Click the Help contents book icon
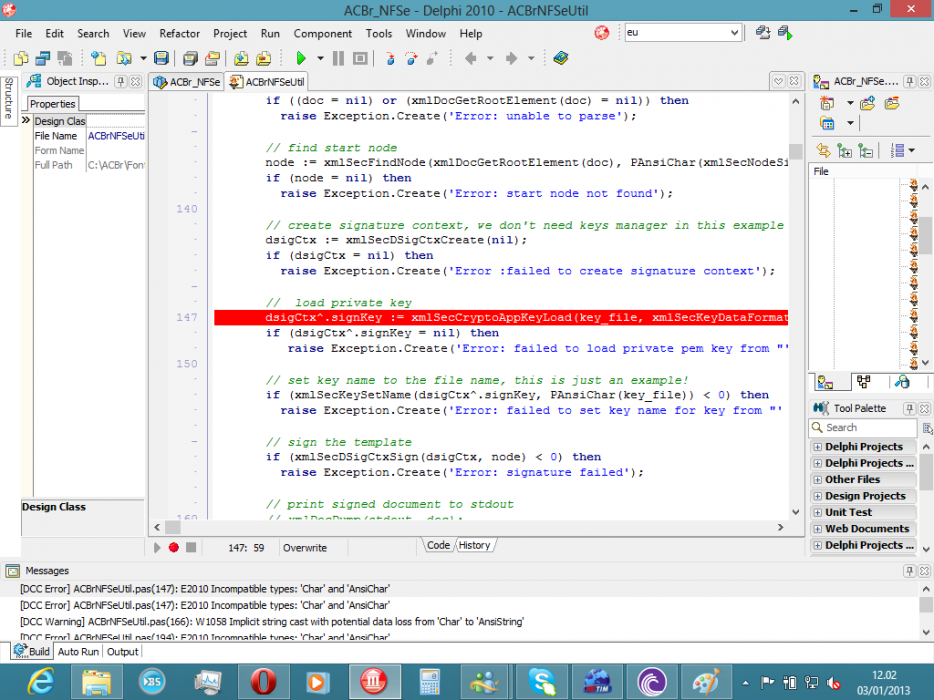This screenshot has height=700, width=934. pyautogui.click(x=561, y=58)
